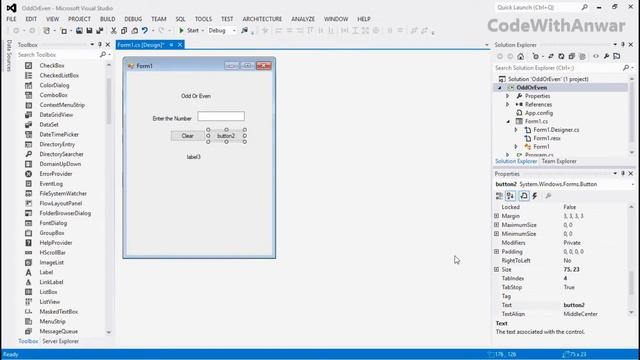Open the FILE menu

pyautogui.click(x=11, y=19)
